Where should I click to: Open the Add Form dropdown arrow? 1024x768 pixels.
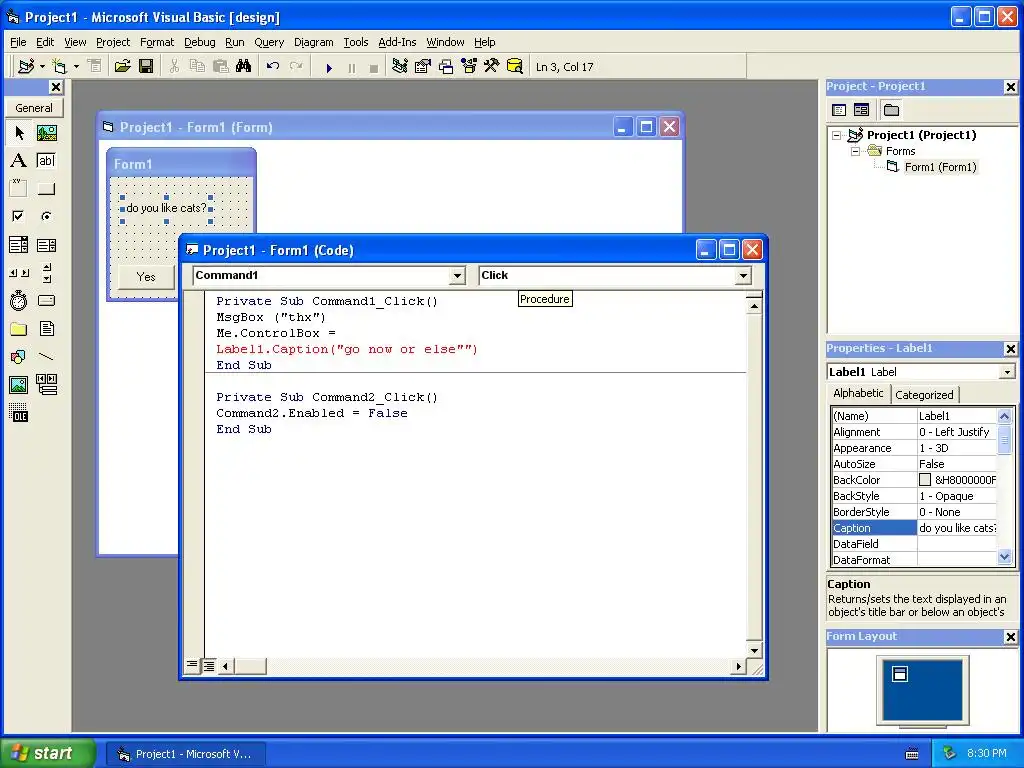(76, 66)
